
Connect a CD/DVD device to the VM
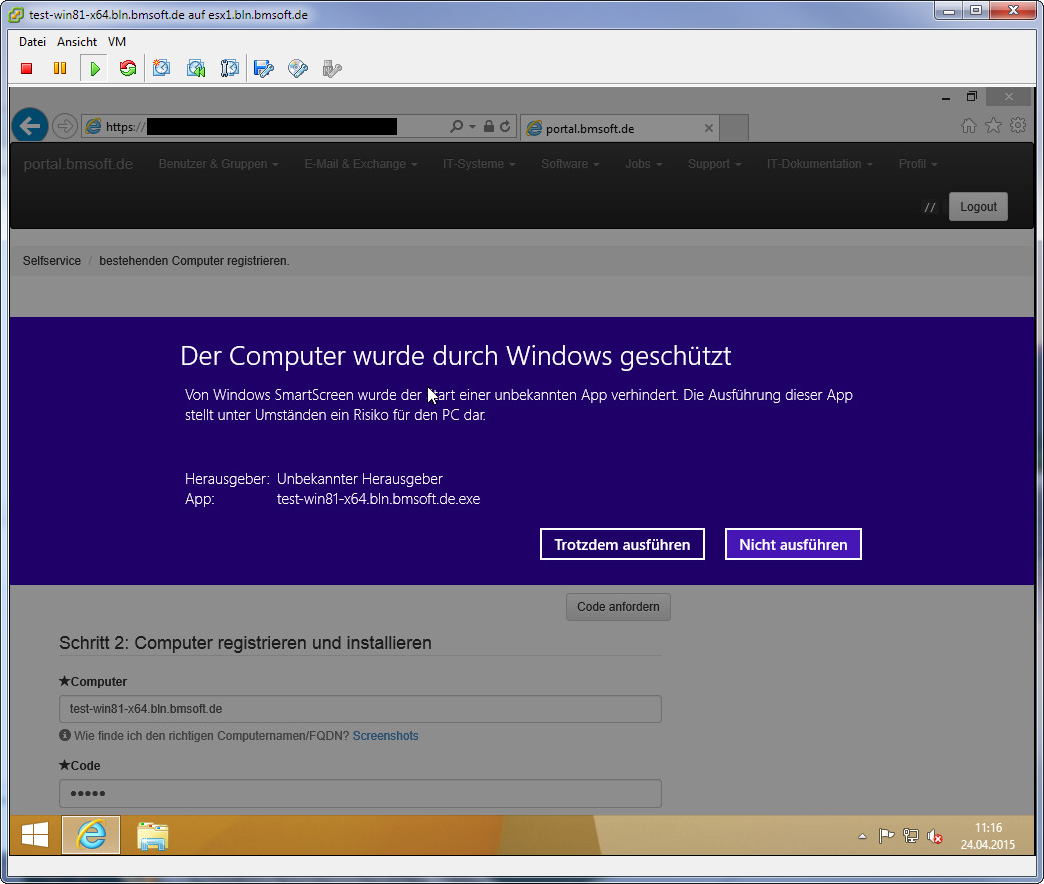298,69
